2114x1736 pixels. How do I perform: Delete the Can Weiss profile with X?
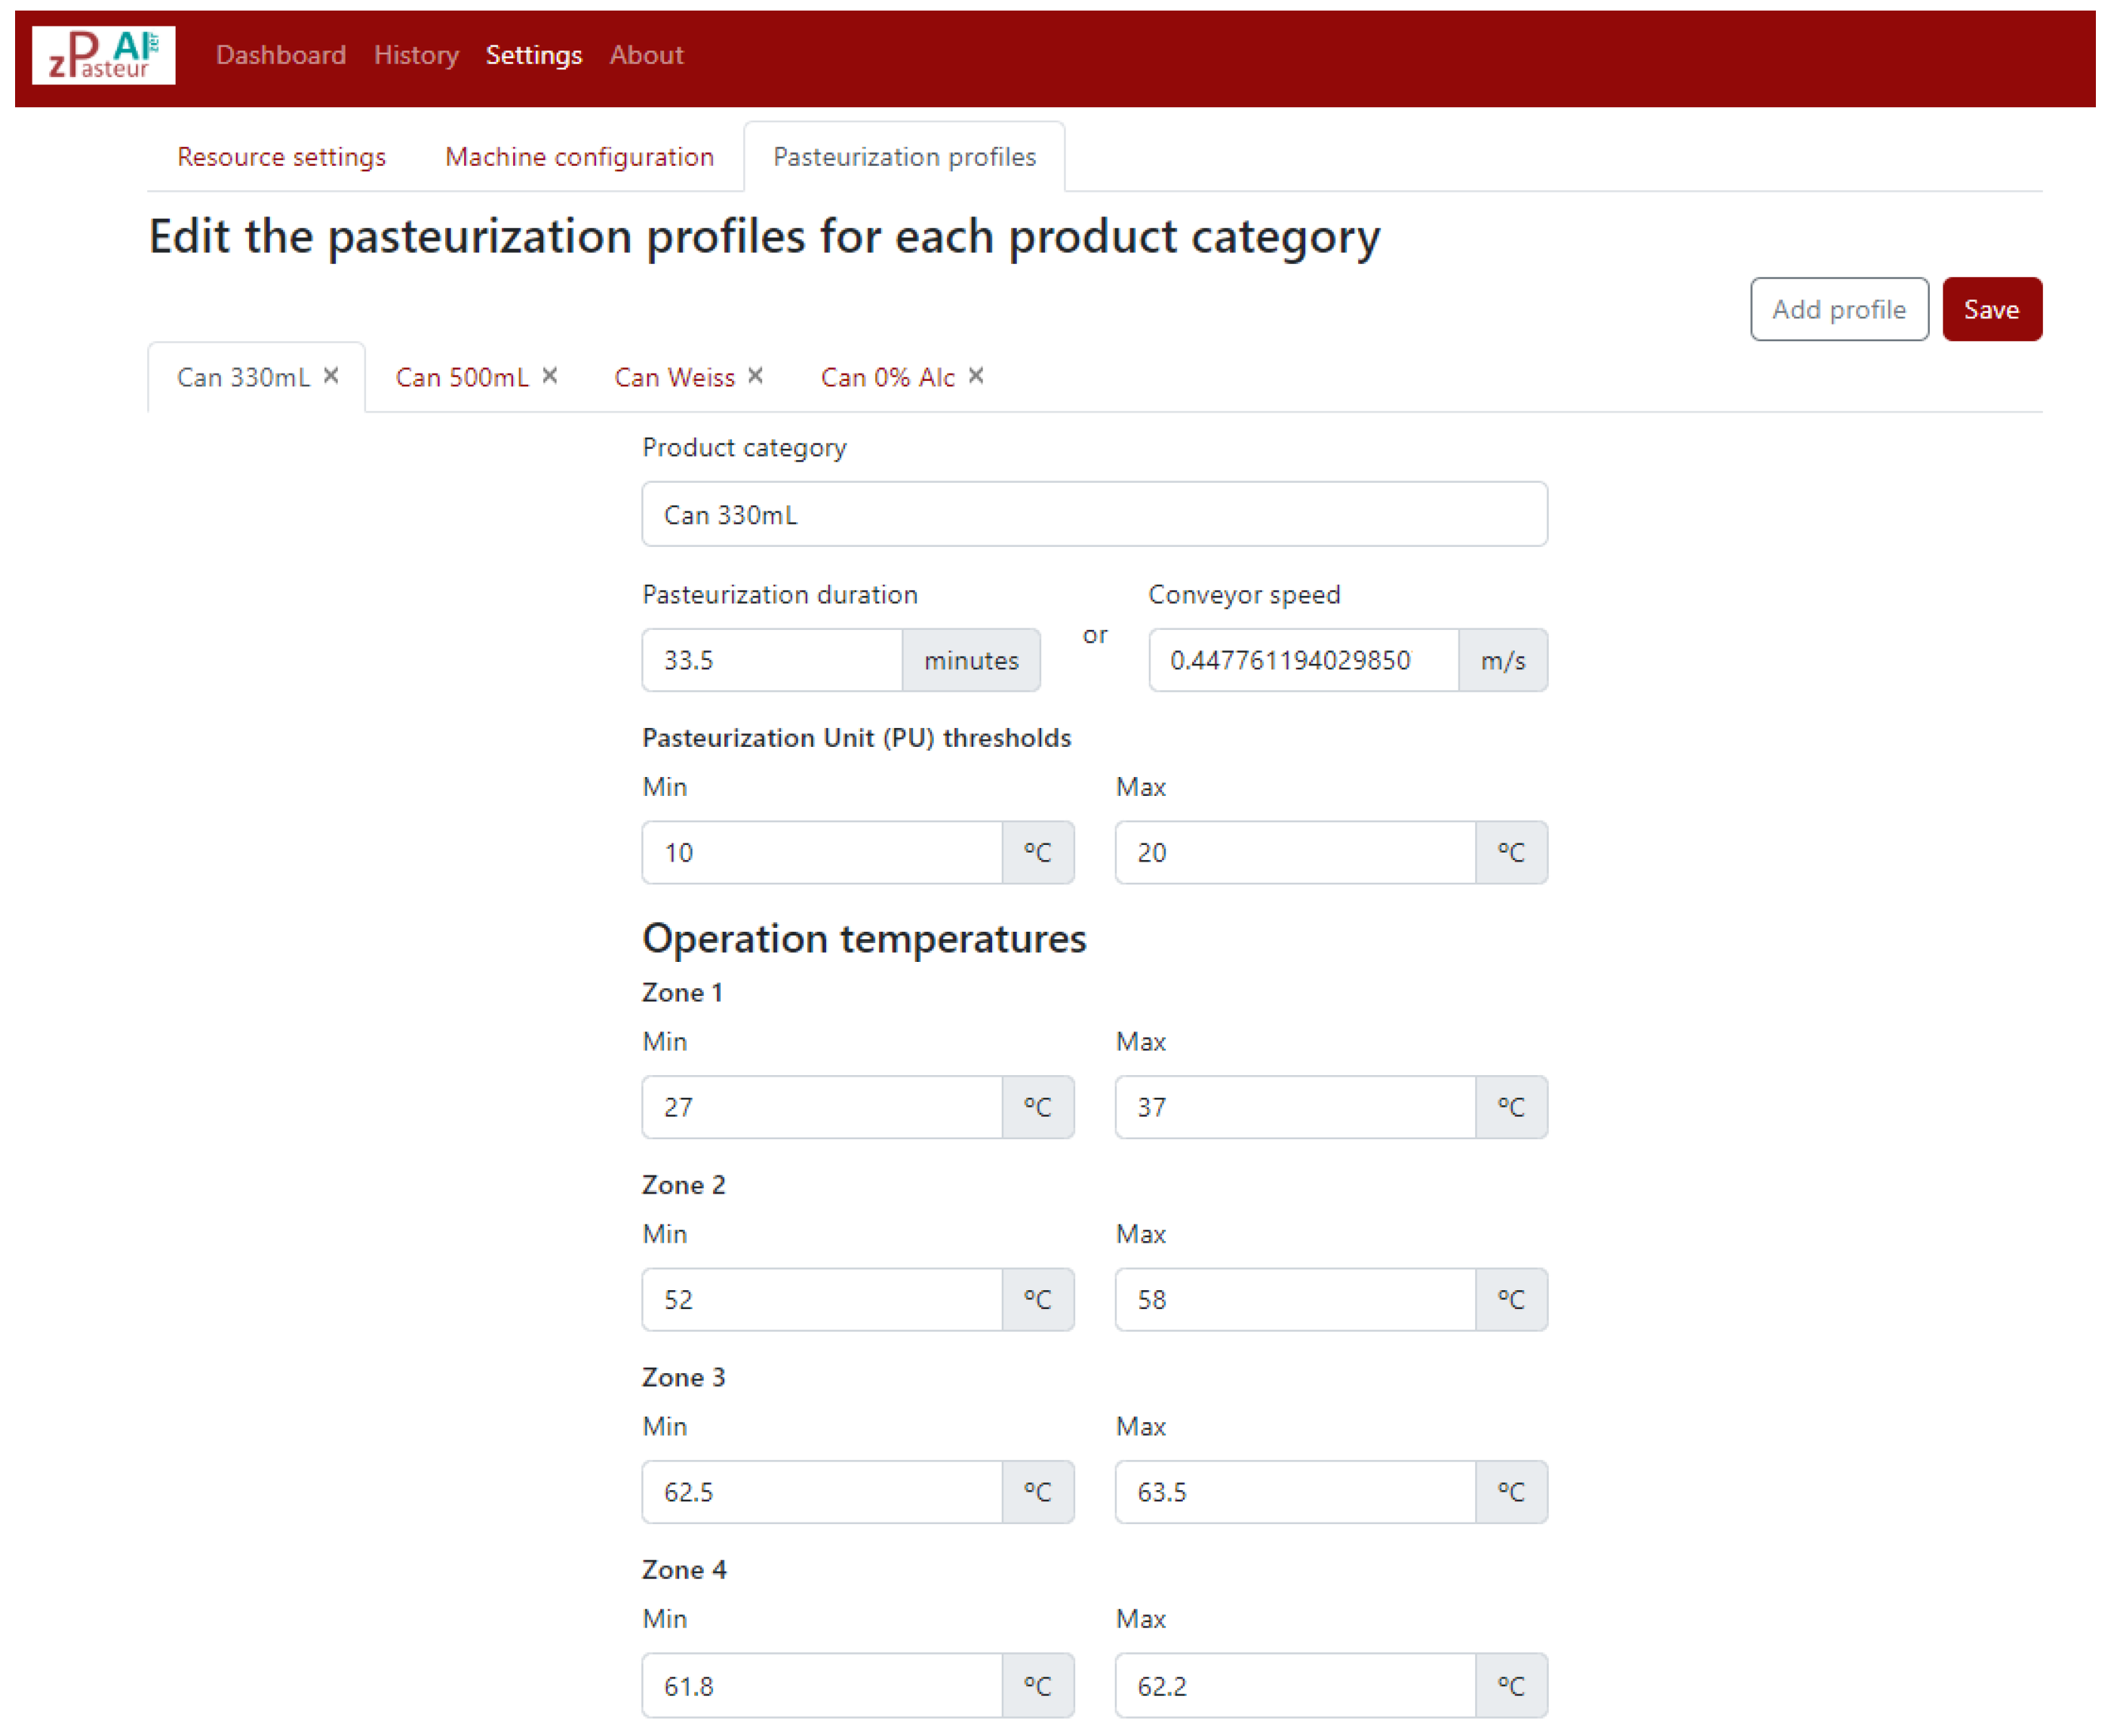756,376
